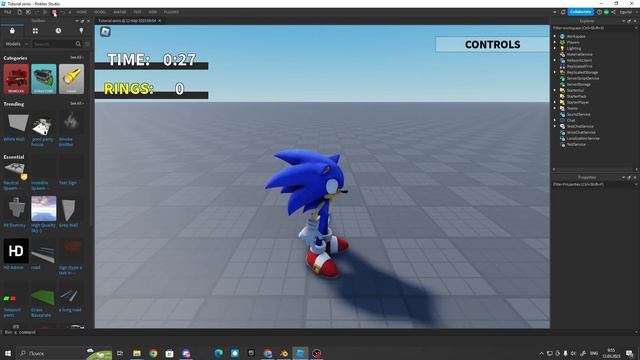
Task: Select the Lighting bulb icon in Explorer
Action: [x=562, y=48]
